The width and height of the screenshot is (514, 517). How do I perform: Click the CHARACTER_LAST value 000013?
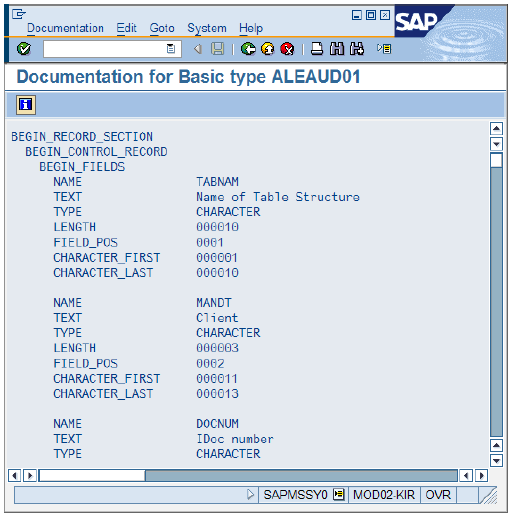click(217, 394)
